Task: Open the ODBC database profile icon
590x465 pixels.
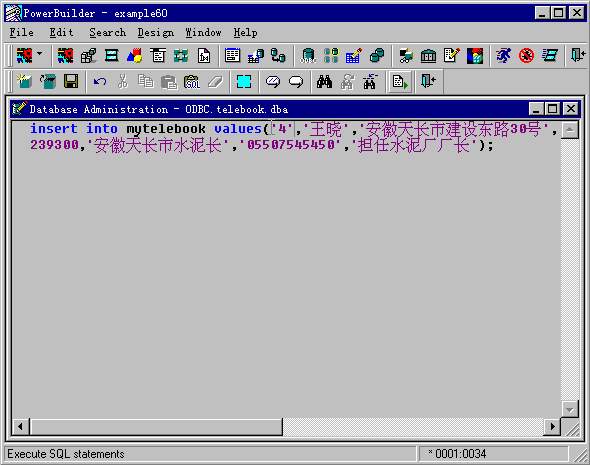Action: pos(308,56)
